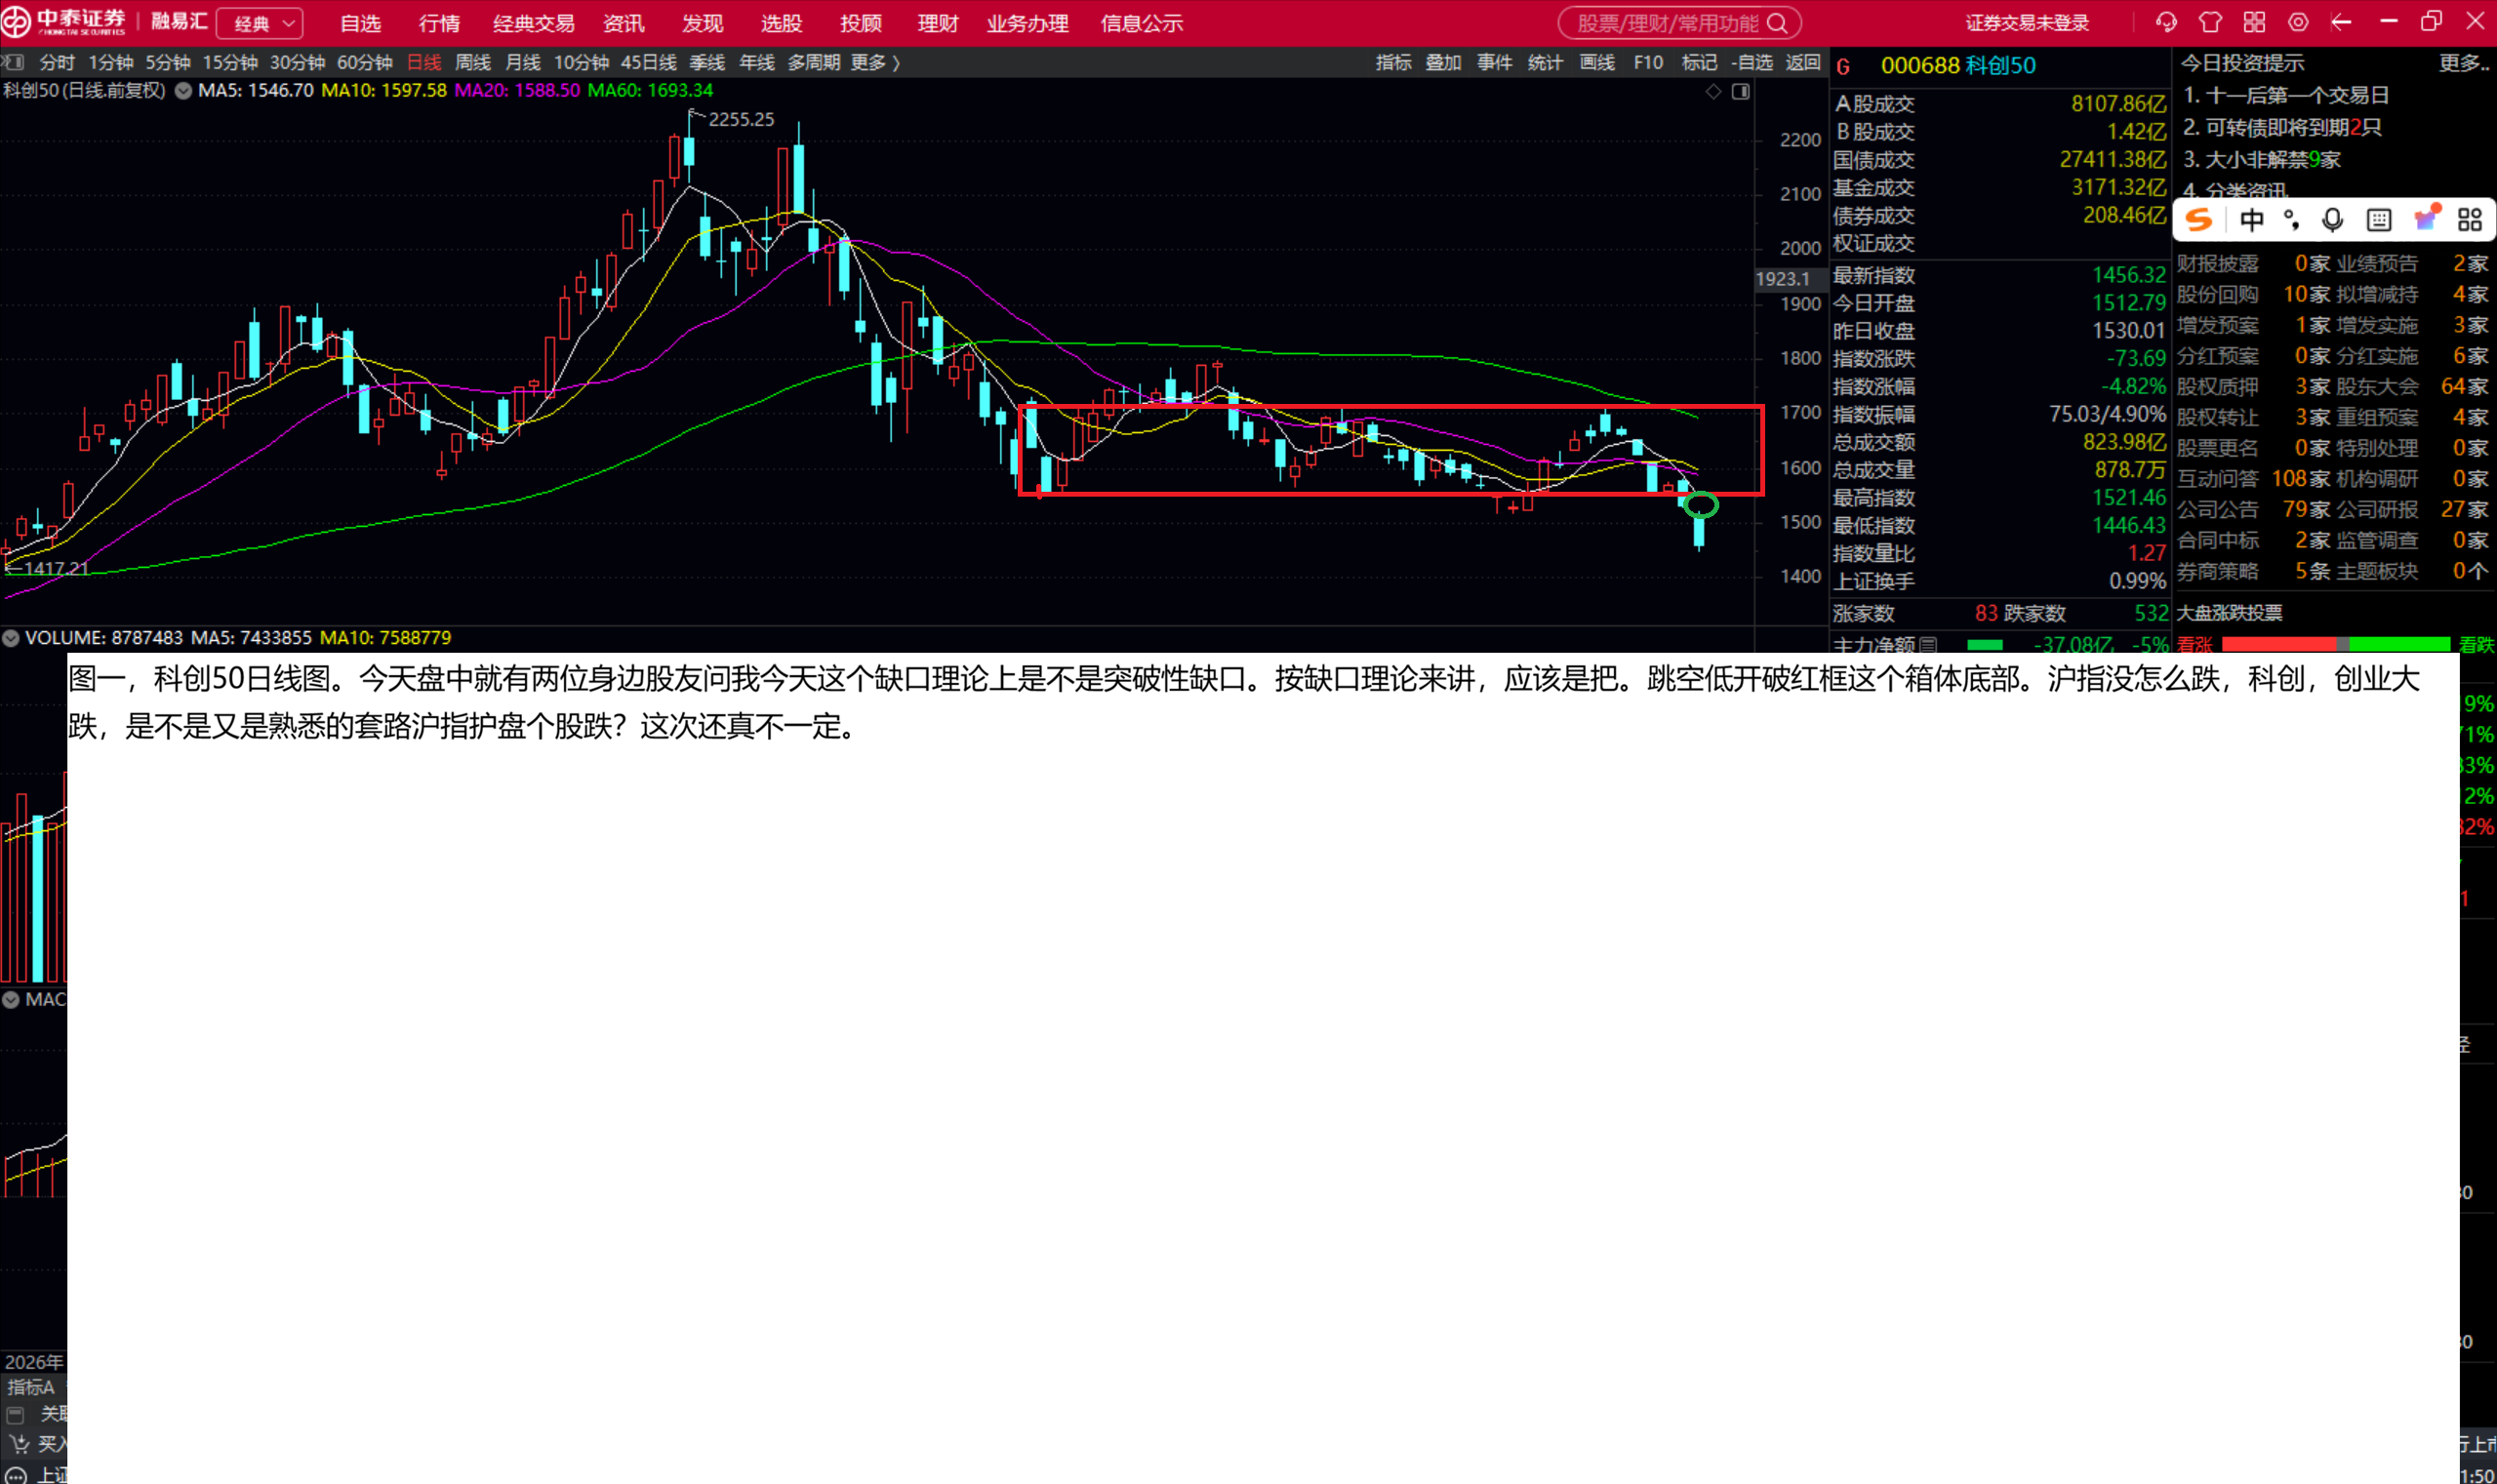
Task: Open customer service headset icon
Action: pos(2165,22)
